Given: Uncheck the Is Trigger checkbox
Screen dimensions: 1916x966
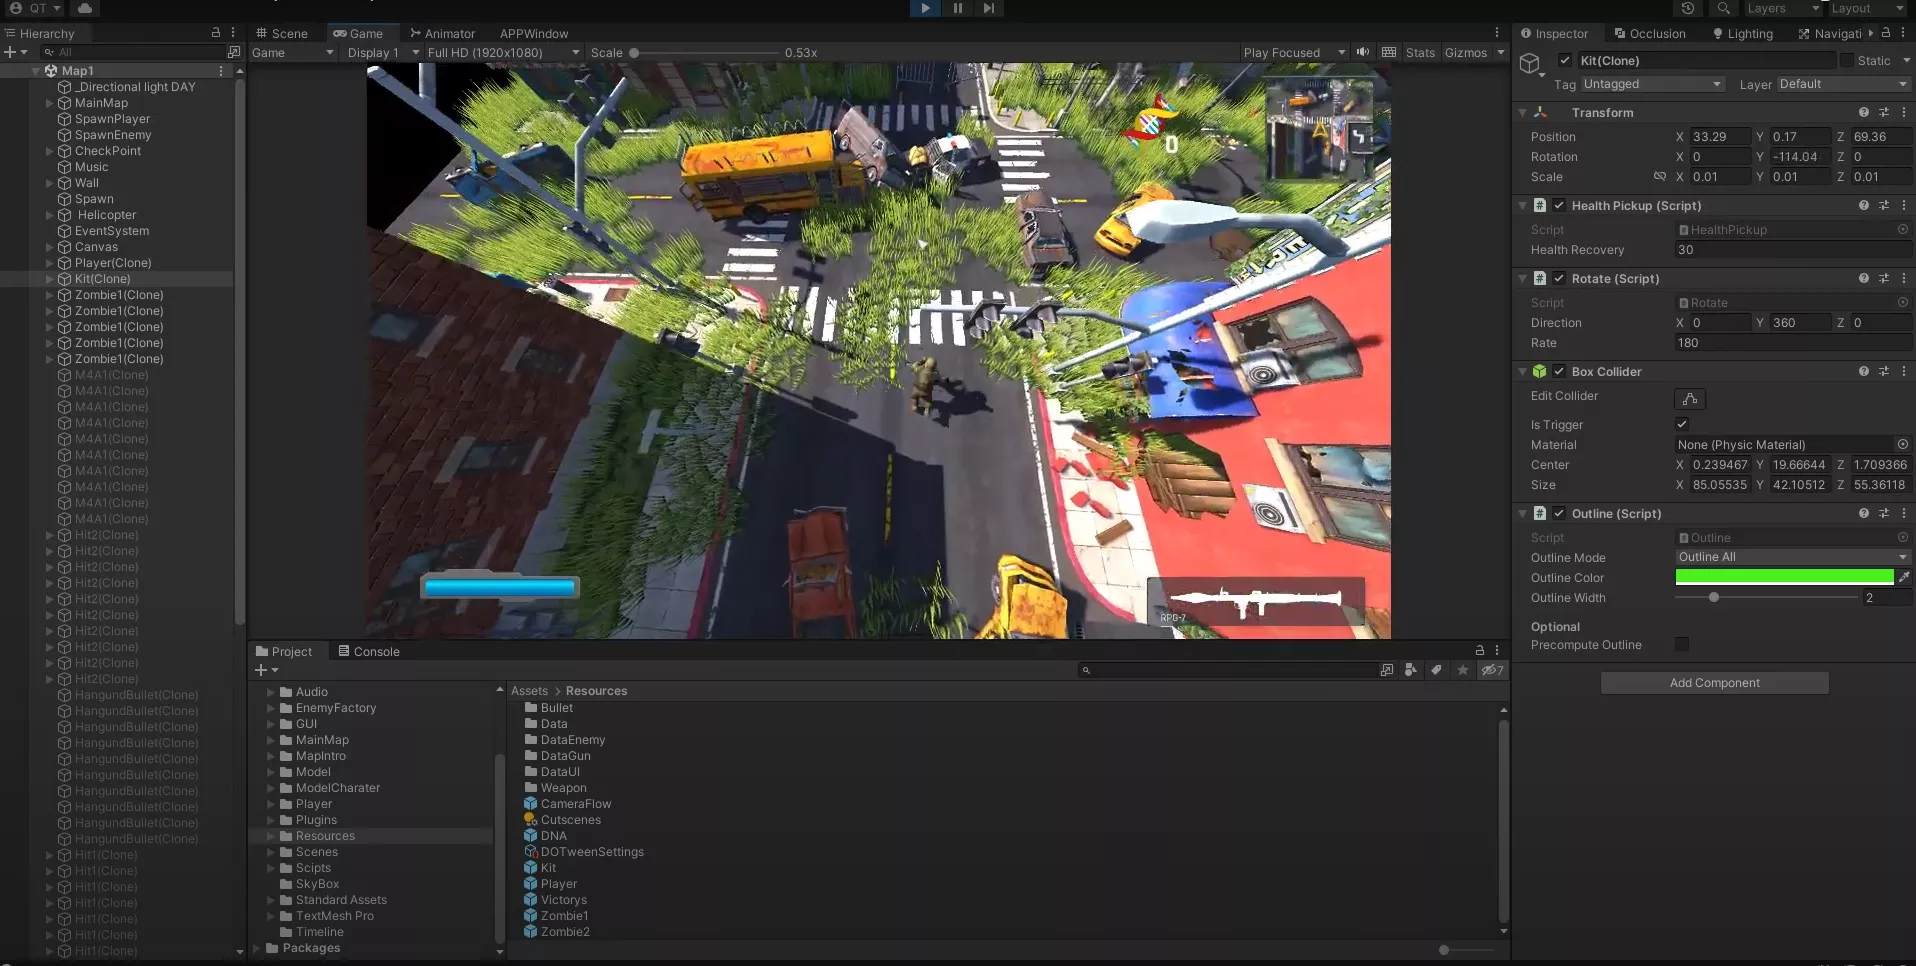Looking at the screenshot, I should [1682, 424].
